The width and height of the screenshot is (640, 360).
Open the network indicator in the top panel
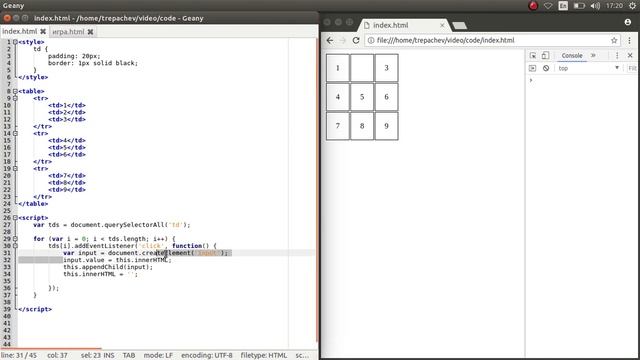(548, 6)
